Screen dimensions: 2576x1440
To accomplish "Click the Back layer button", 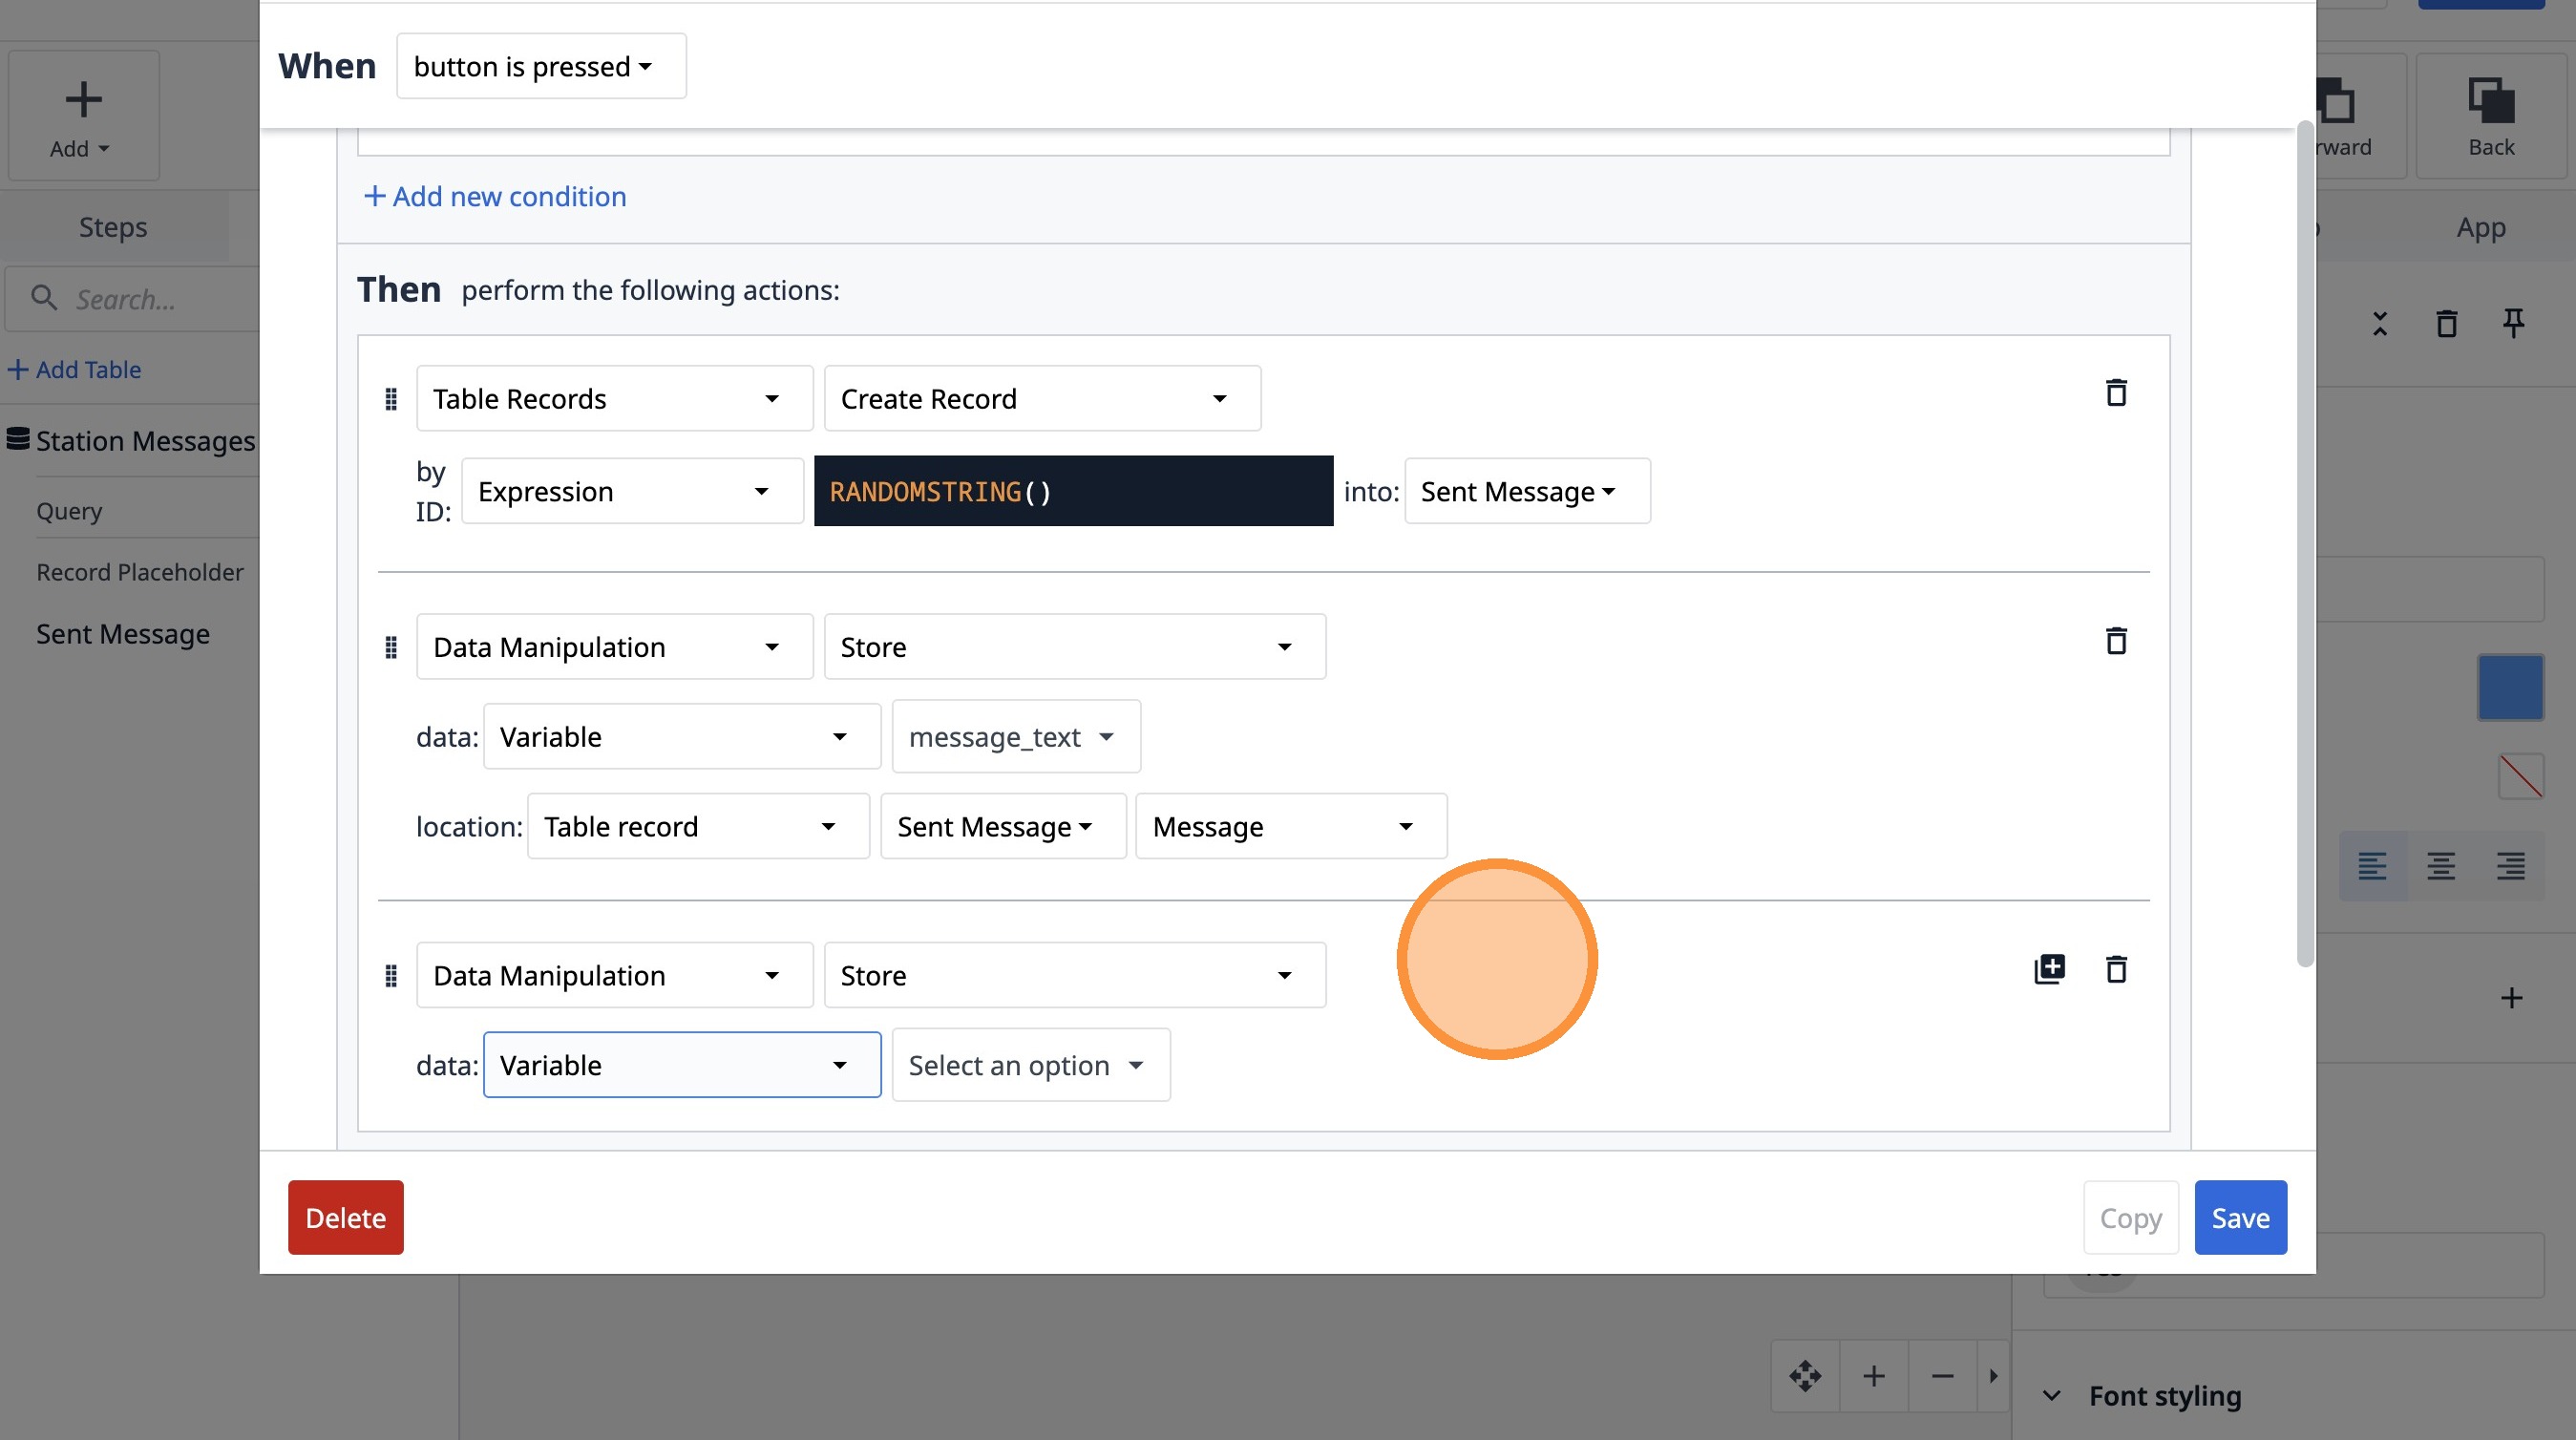I will [2490, 117].
